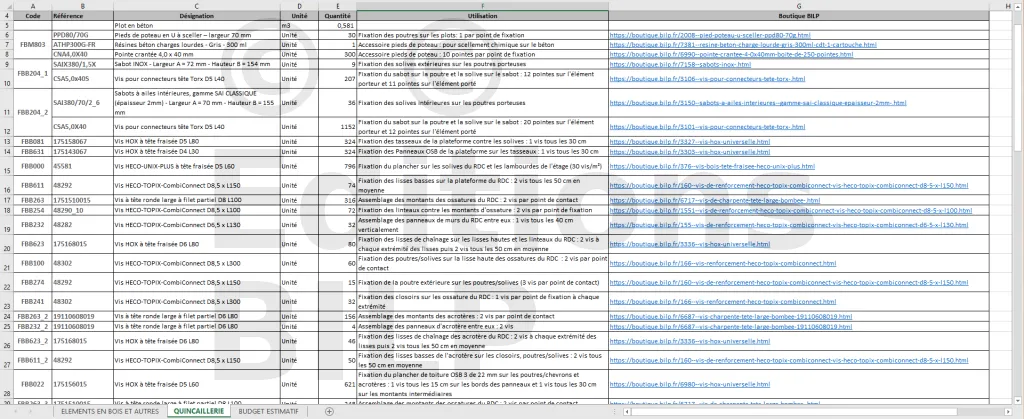Switch to the ELEMENTS EN BOIS ET AUTRES sheet

pyautogui.click(x=109, y=411)
